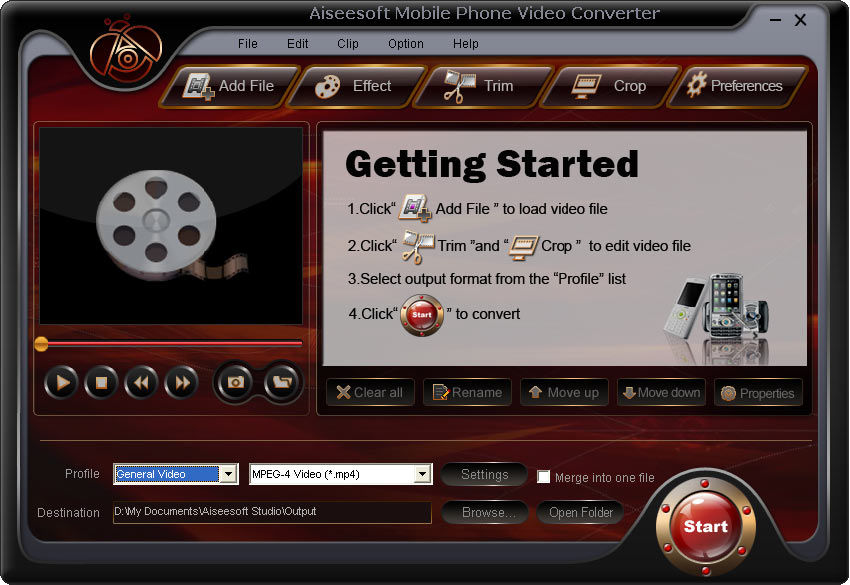Toggle Merge into one file checkbox

coord(543,477)
